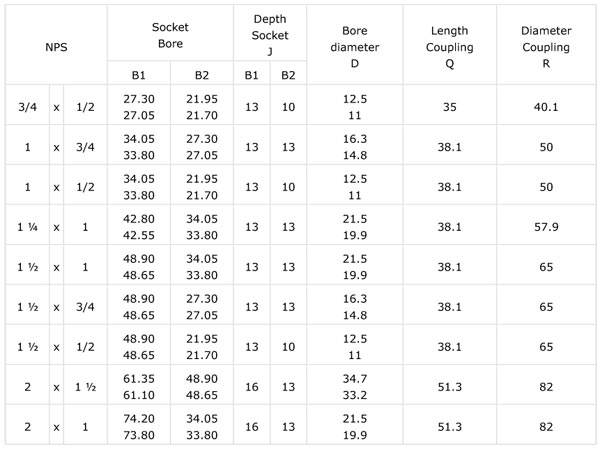Select the Diameter Coupling R header

[x=546, y=45]
